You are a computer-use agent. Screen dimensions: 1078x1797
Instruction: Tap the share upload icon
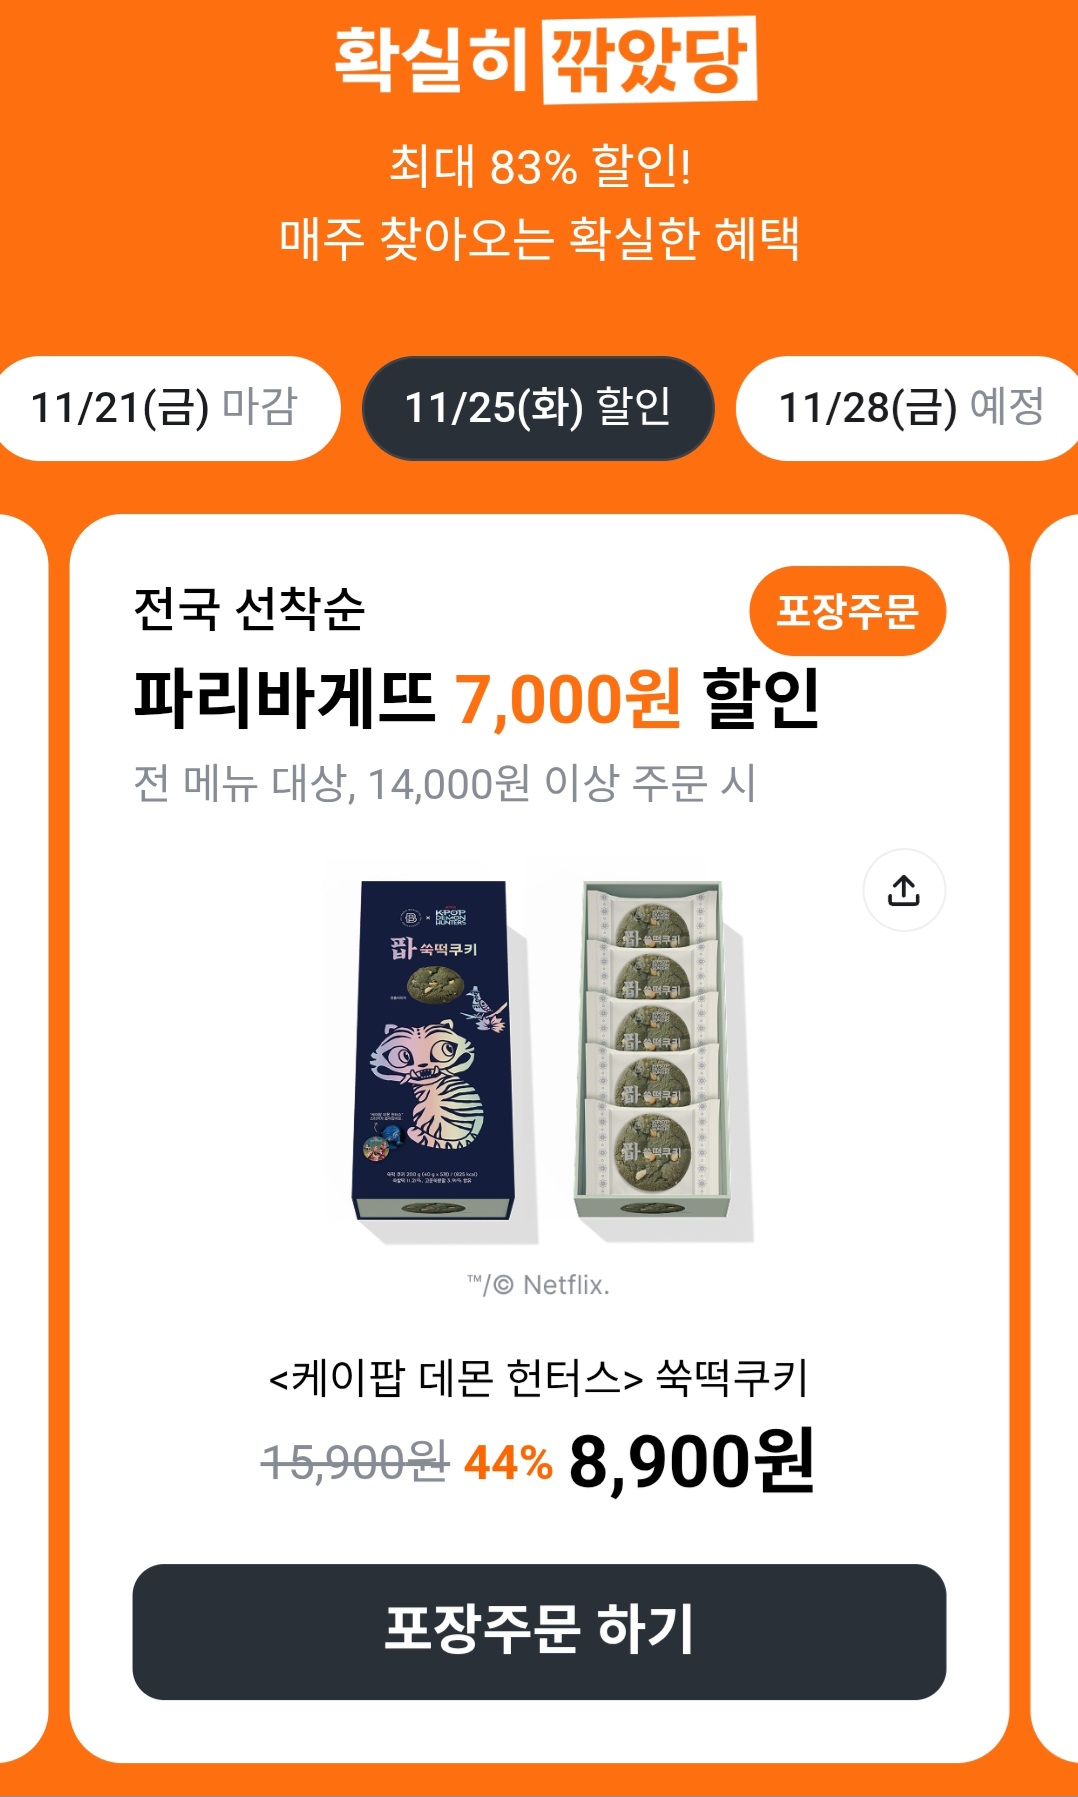[903, 890]
